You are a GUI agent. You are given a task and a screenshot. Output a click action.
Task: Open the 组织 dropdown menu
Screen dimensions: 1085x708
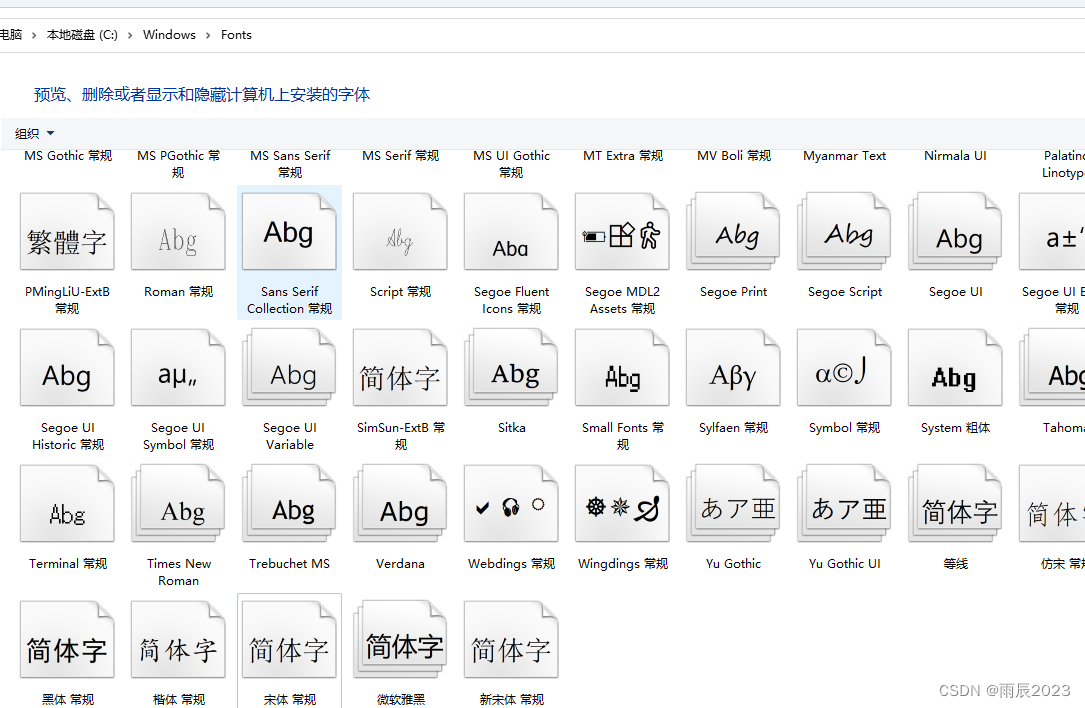tap(34, 133)
